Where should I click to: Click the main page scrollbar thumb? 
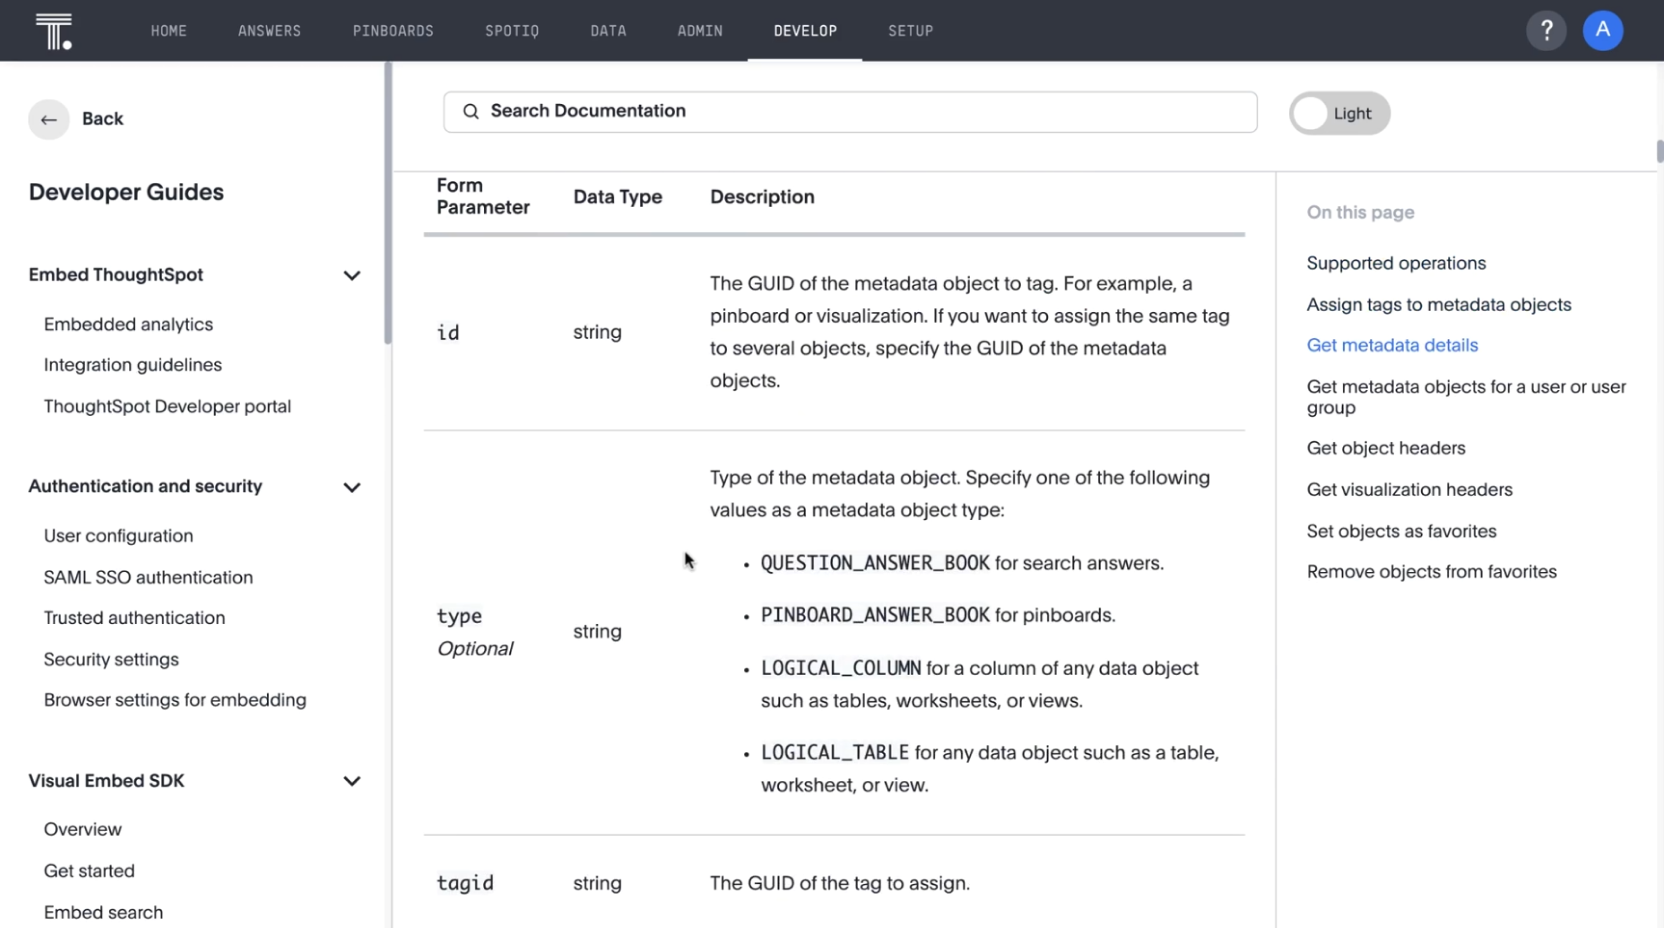tap(1660, 151)
